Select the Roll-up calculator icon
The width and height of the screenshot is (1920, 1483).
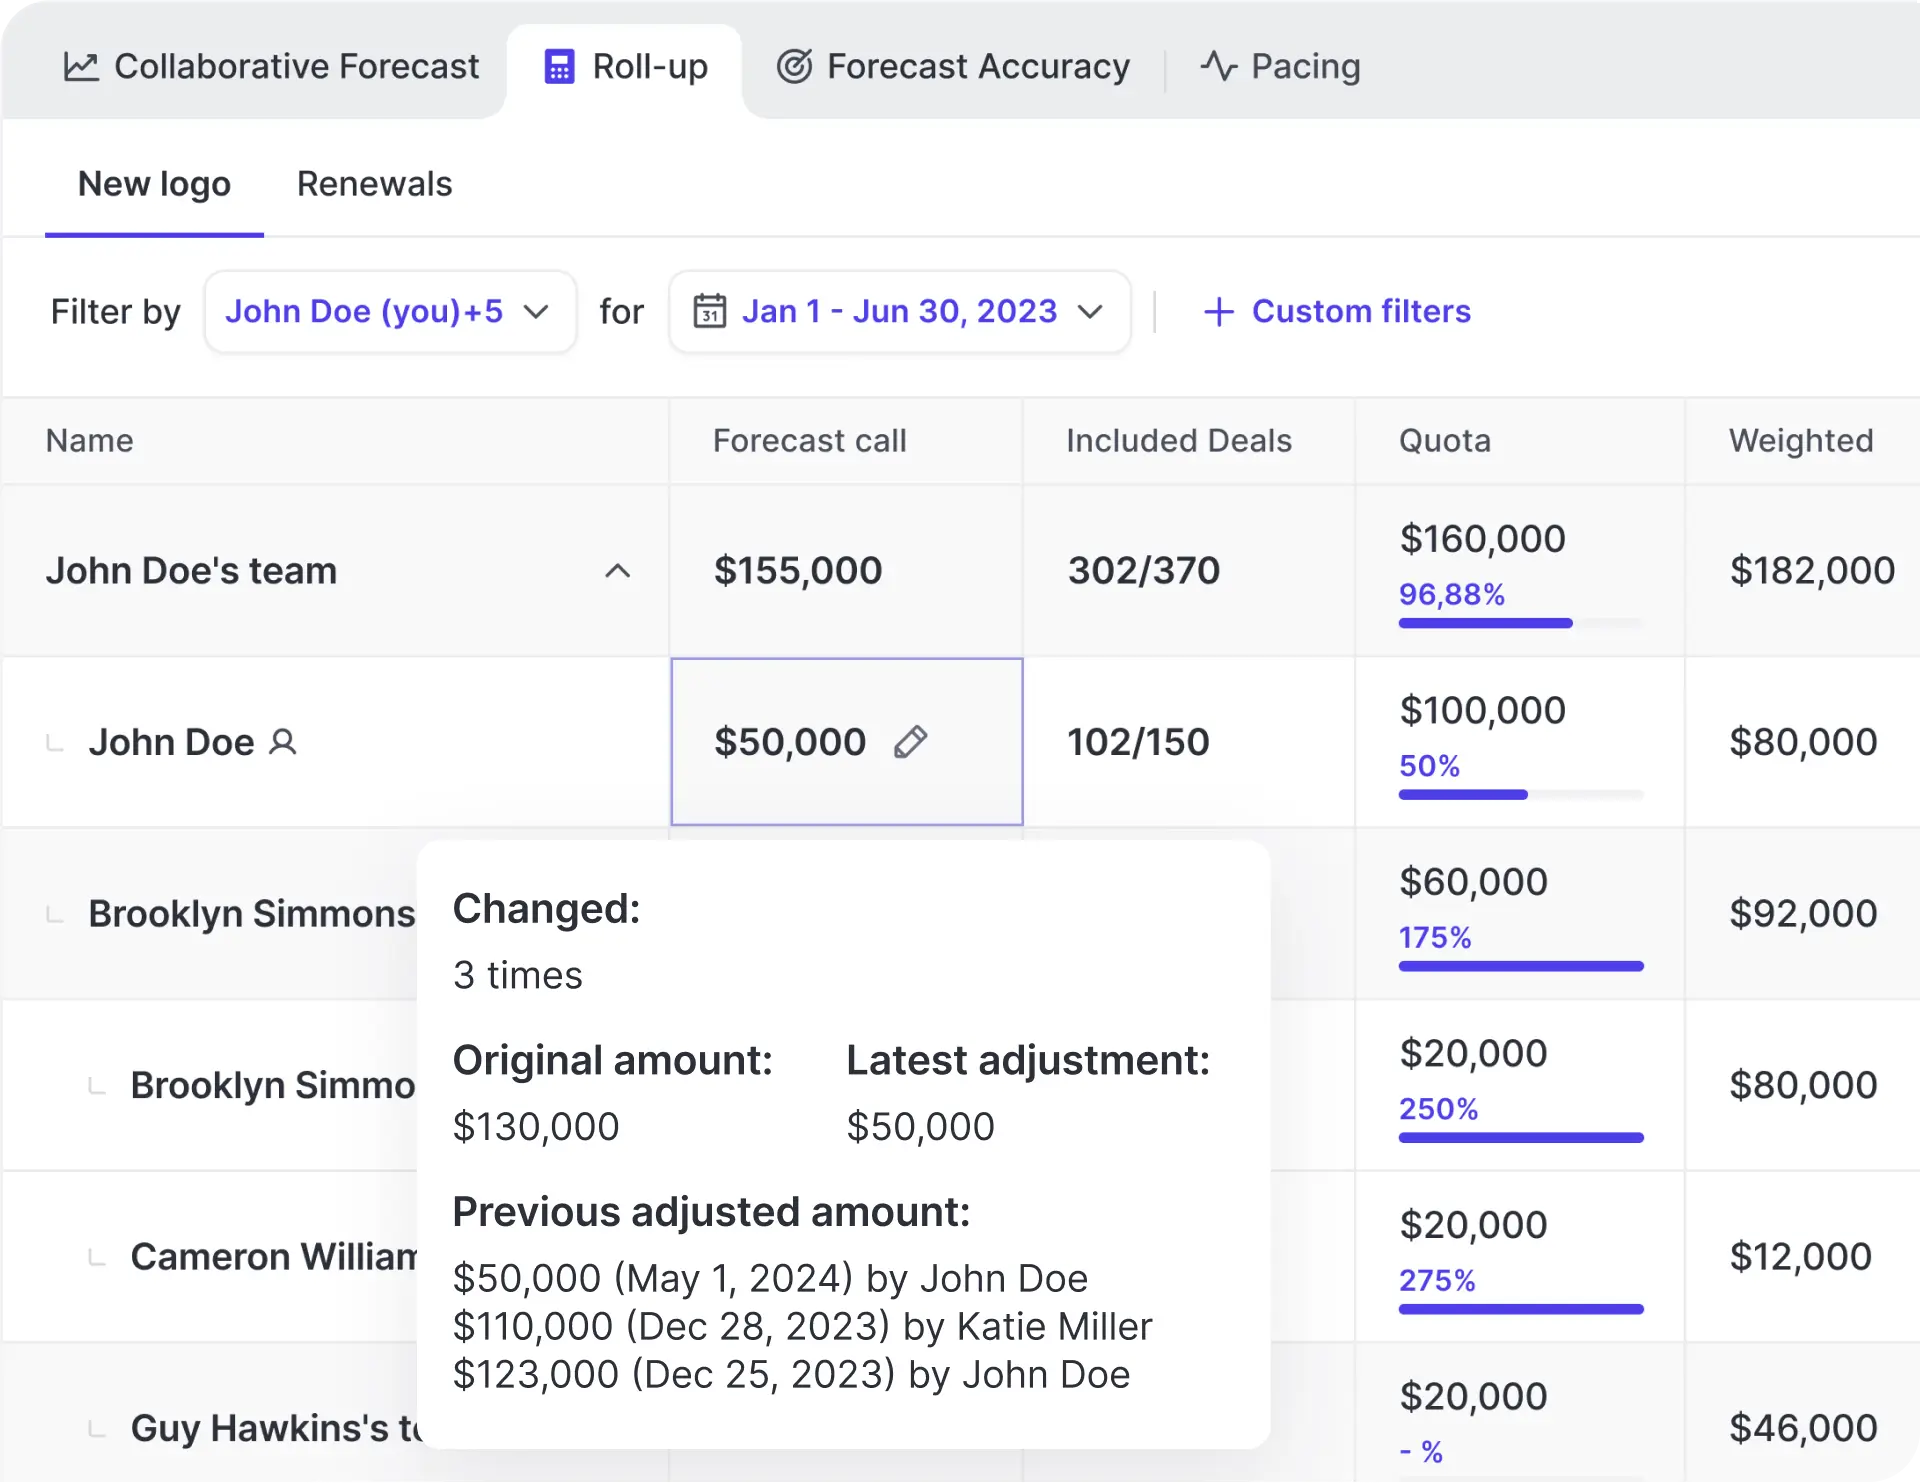point(559,66)
